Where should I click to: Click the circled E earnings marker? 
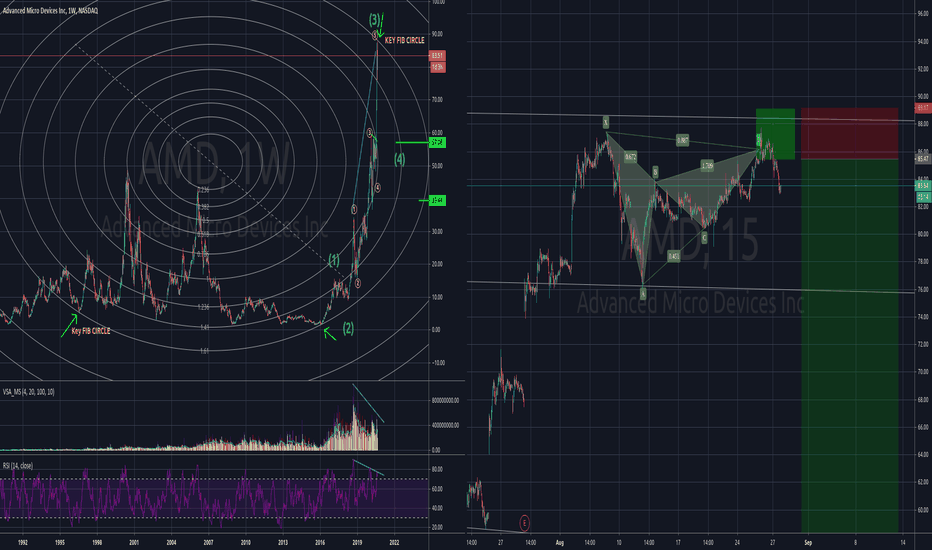pyautogui.click(x=524, y=523)
